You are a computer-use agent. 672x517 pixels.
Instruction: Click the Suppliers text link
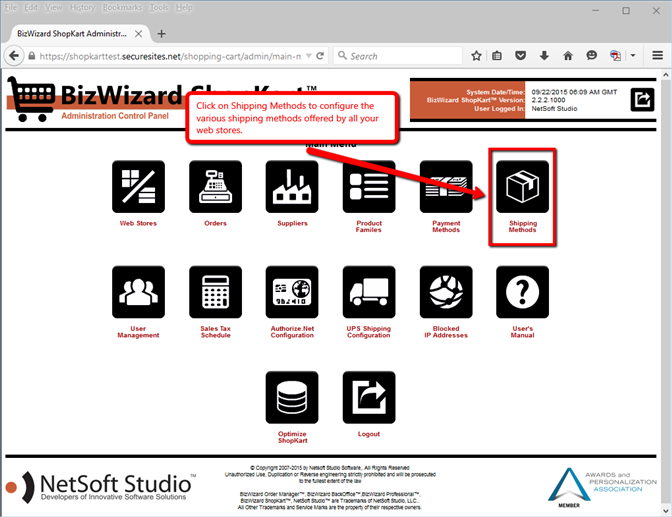292,223
